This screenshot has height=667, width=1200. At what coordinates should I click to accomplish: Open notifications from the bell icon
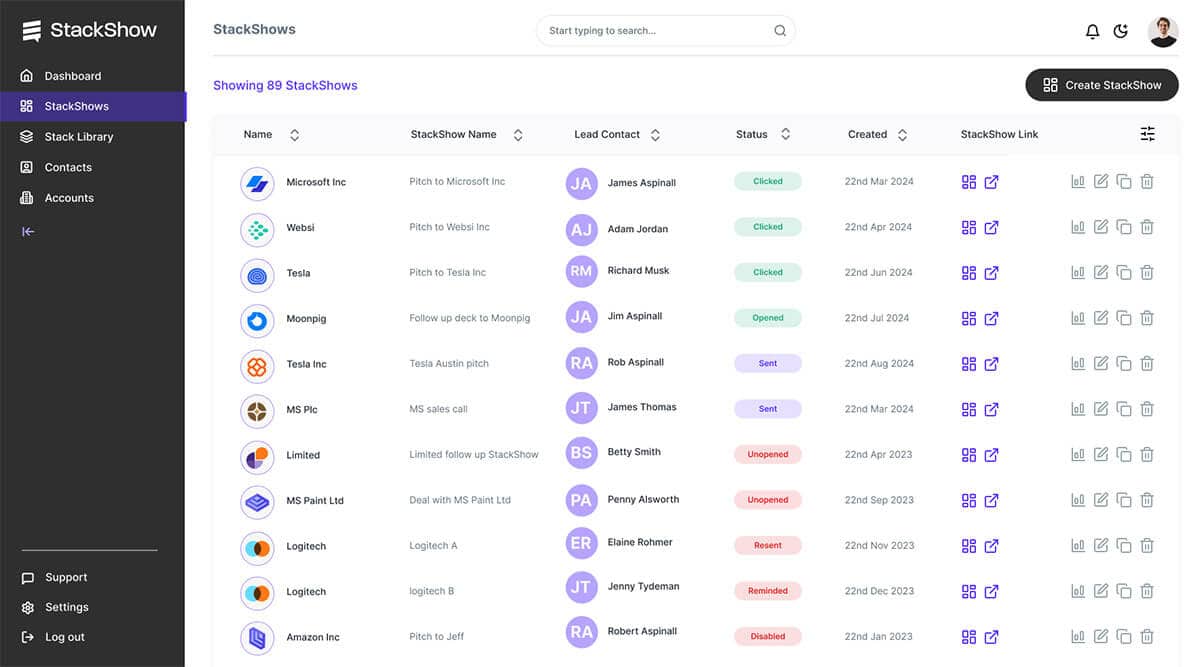click(1092, 31)
